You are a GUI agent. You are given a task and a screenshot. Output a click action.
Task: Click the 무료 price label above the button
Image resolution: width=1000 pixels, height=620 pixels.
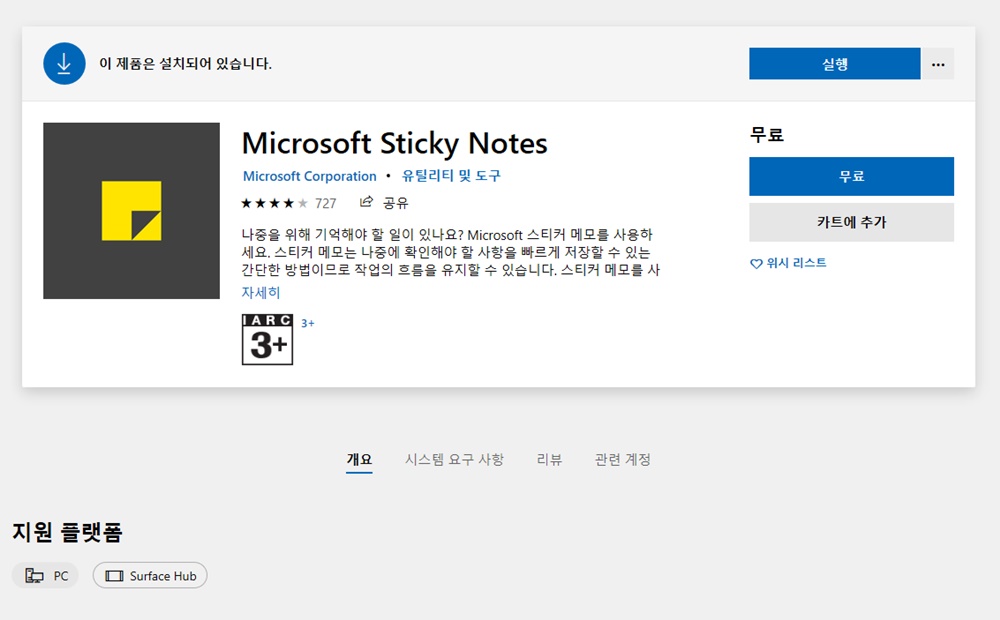[767, 135]
